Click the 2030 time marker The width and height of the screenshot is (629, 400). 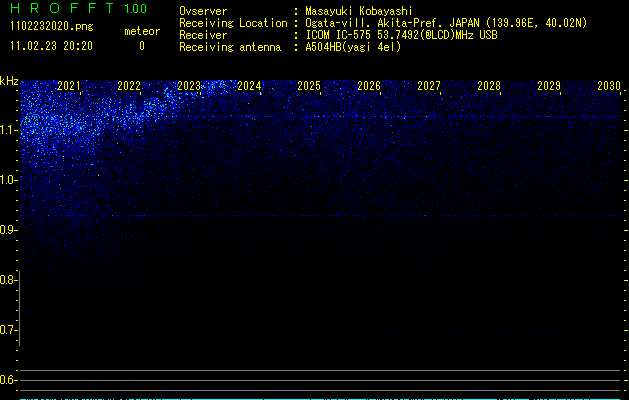609,86
